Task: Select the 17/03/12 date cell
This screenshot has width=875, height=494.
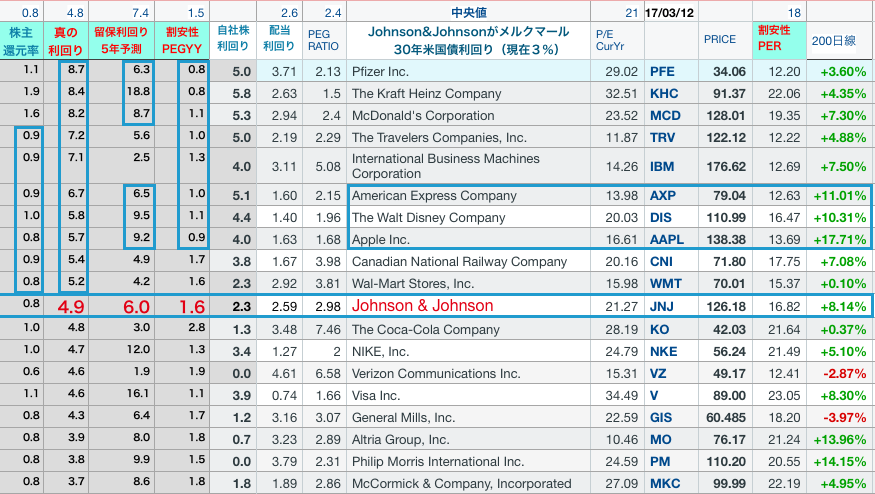Action: pos(670,12)
